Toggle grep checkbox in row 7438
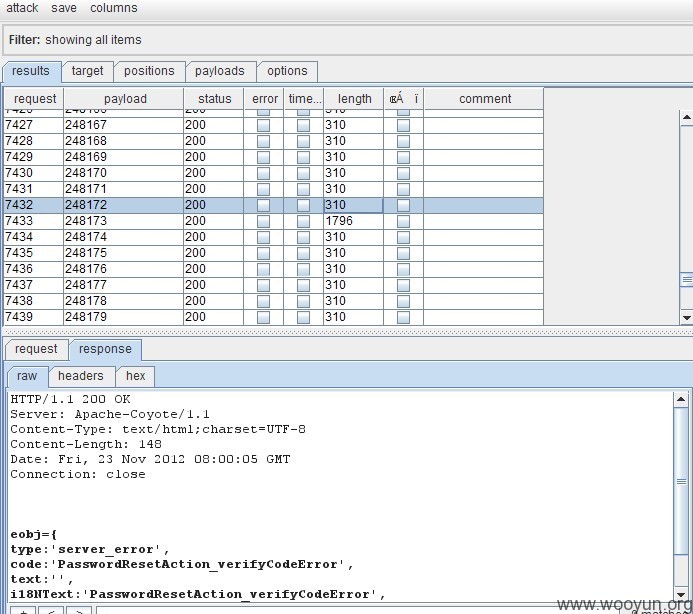 tap(403, 301)
